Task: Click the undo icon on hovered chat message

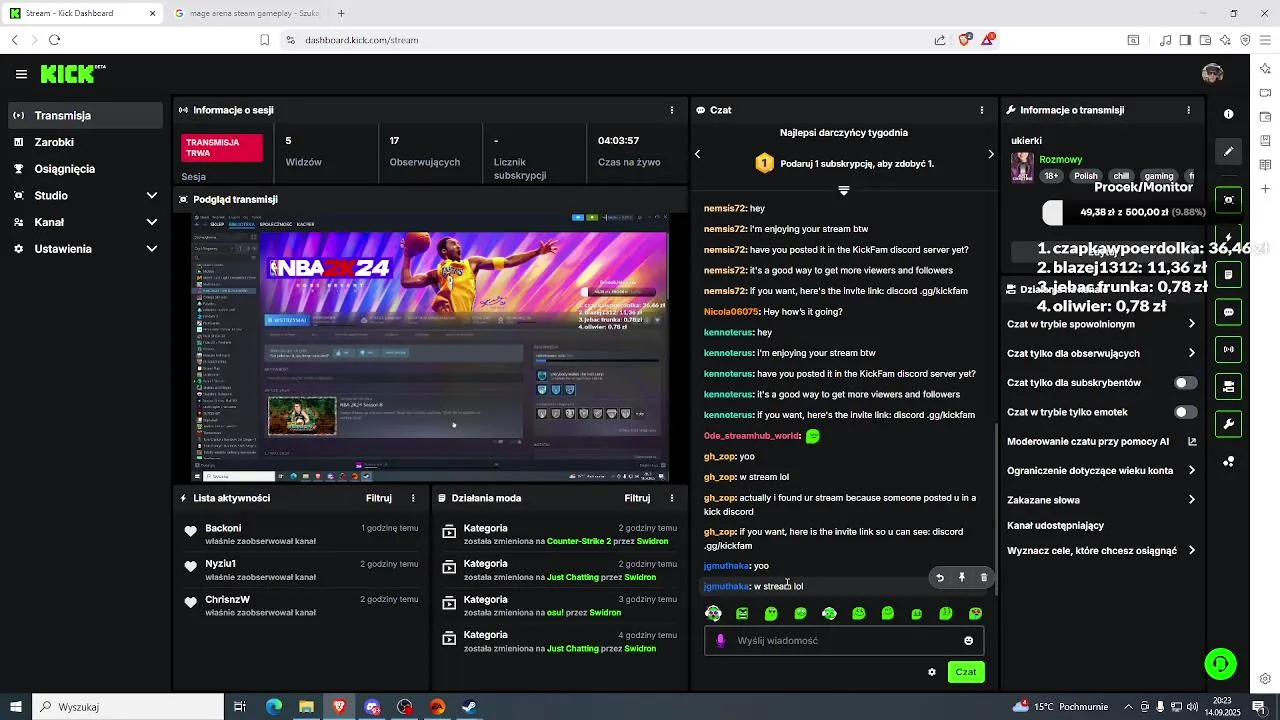Action: pos(939,577)
